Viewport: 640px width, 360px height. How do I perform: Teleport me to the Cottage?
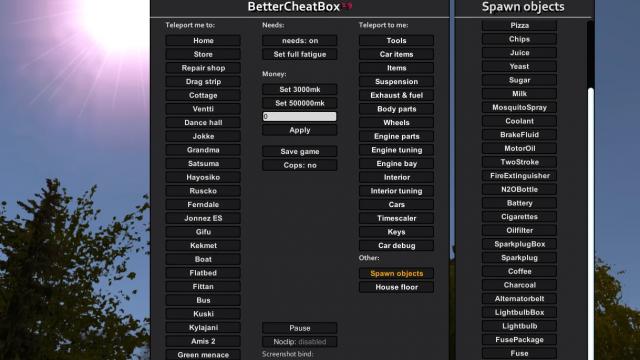tap(203, 95)
